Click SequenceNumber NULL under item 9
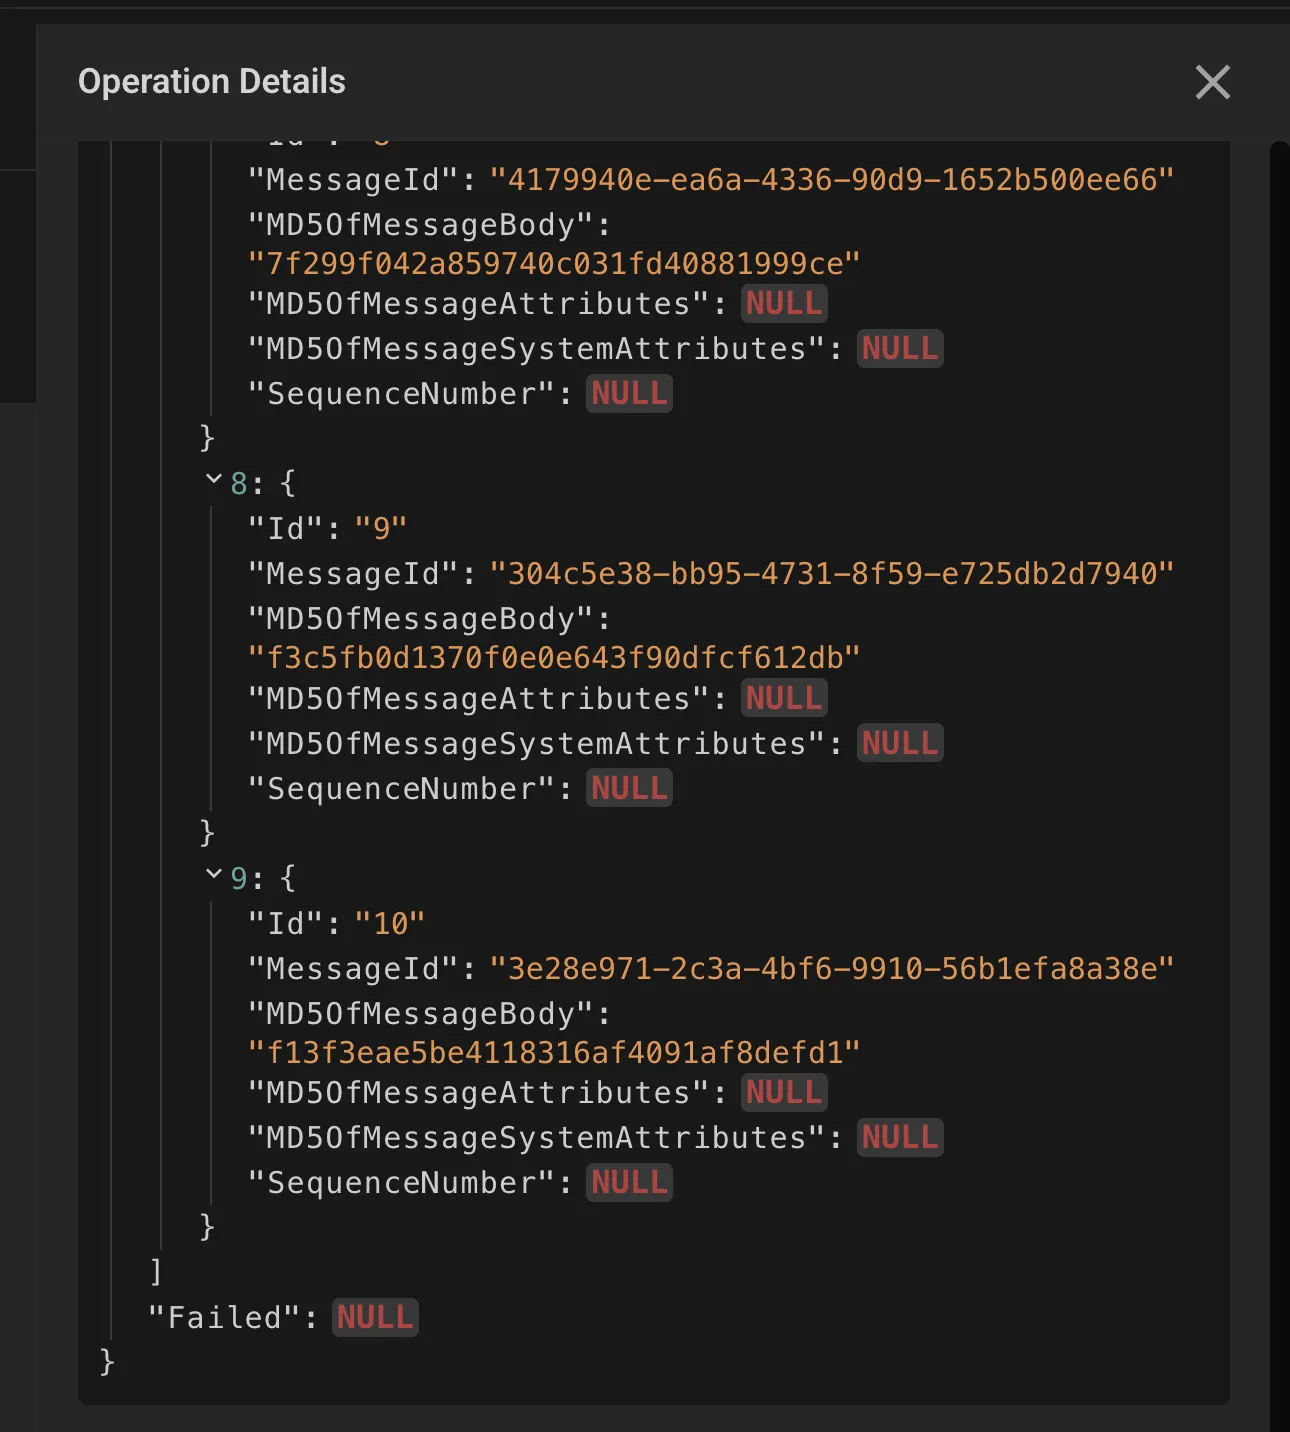Image resolution: width=1290 pixels, height=1432 pixels. pyautogui.click(x=629, y=1182)
